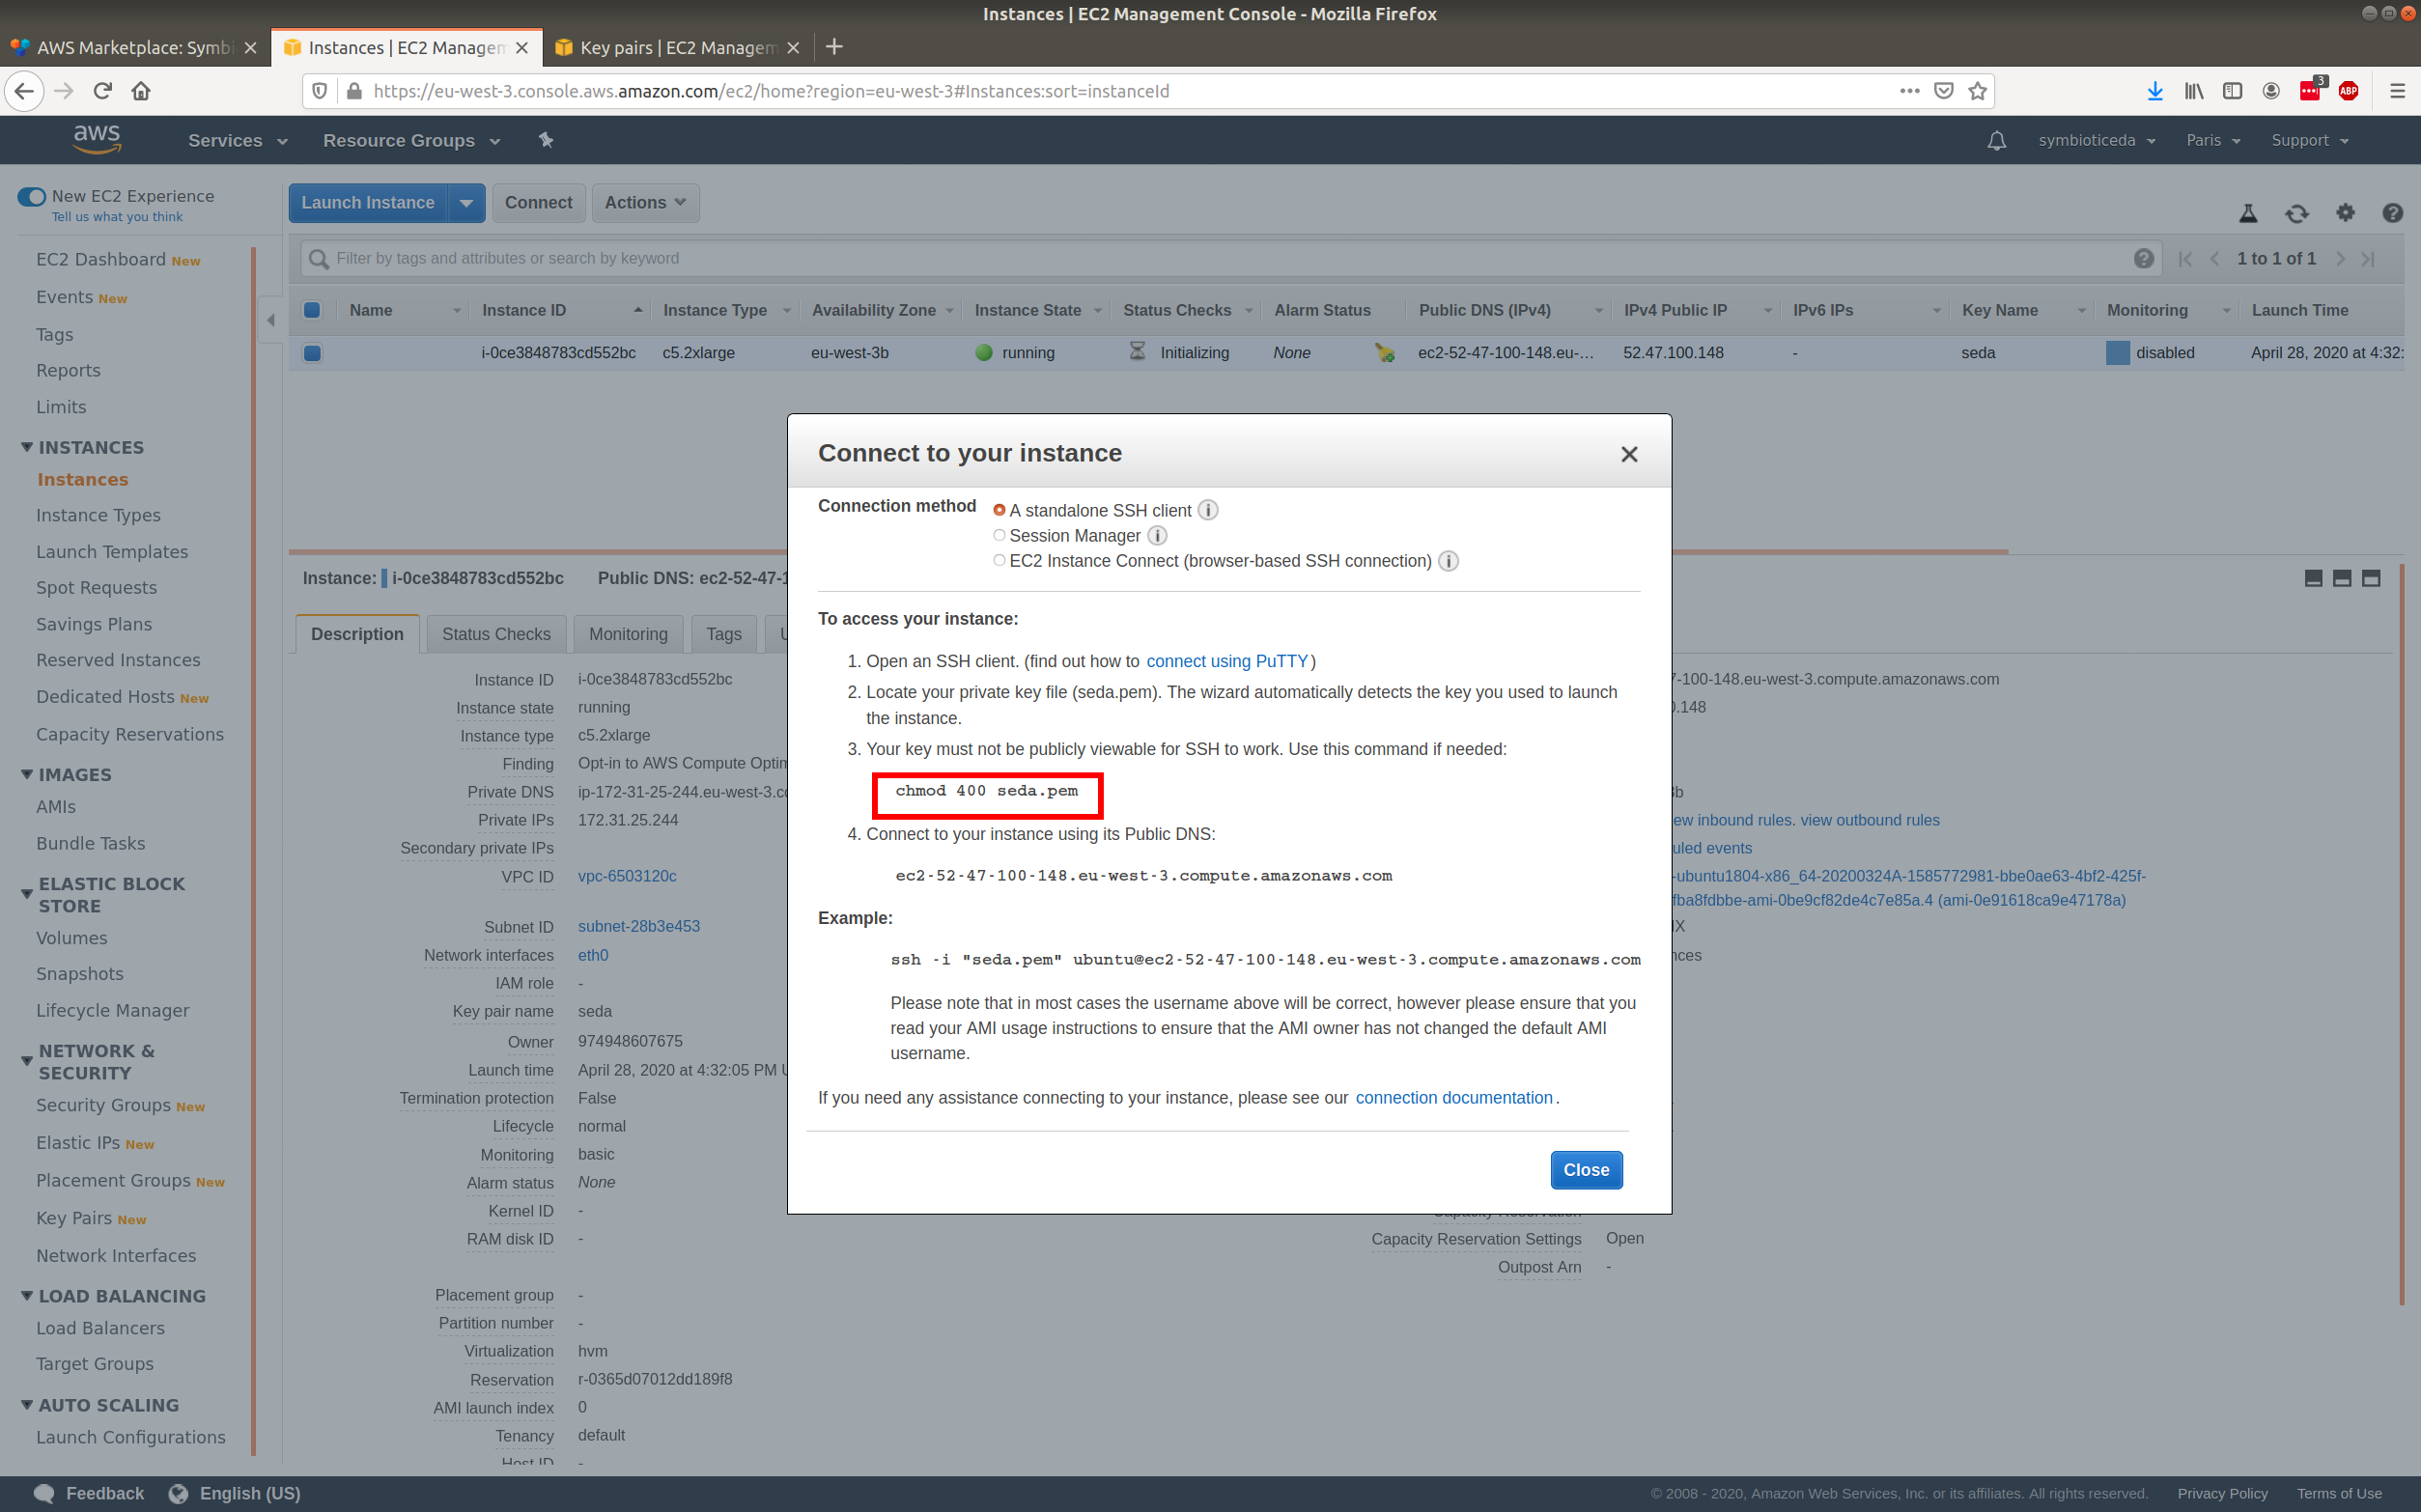Open the connect using PuTTY link
This screenshot has height=1512, width=2421.
click(1226, 661)
